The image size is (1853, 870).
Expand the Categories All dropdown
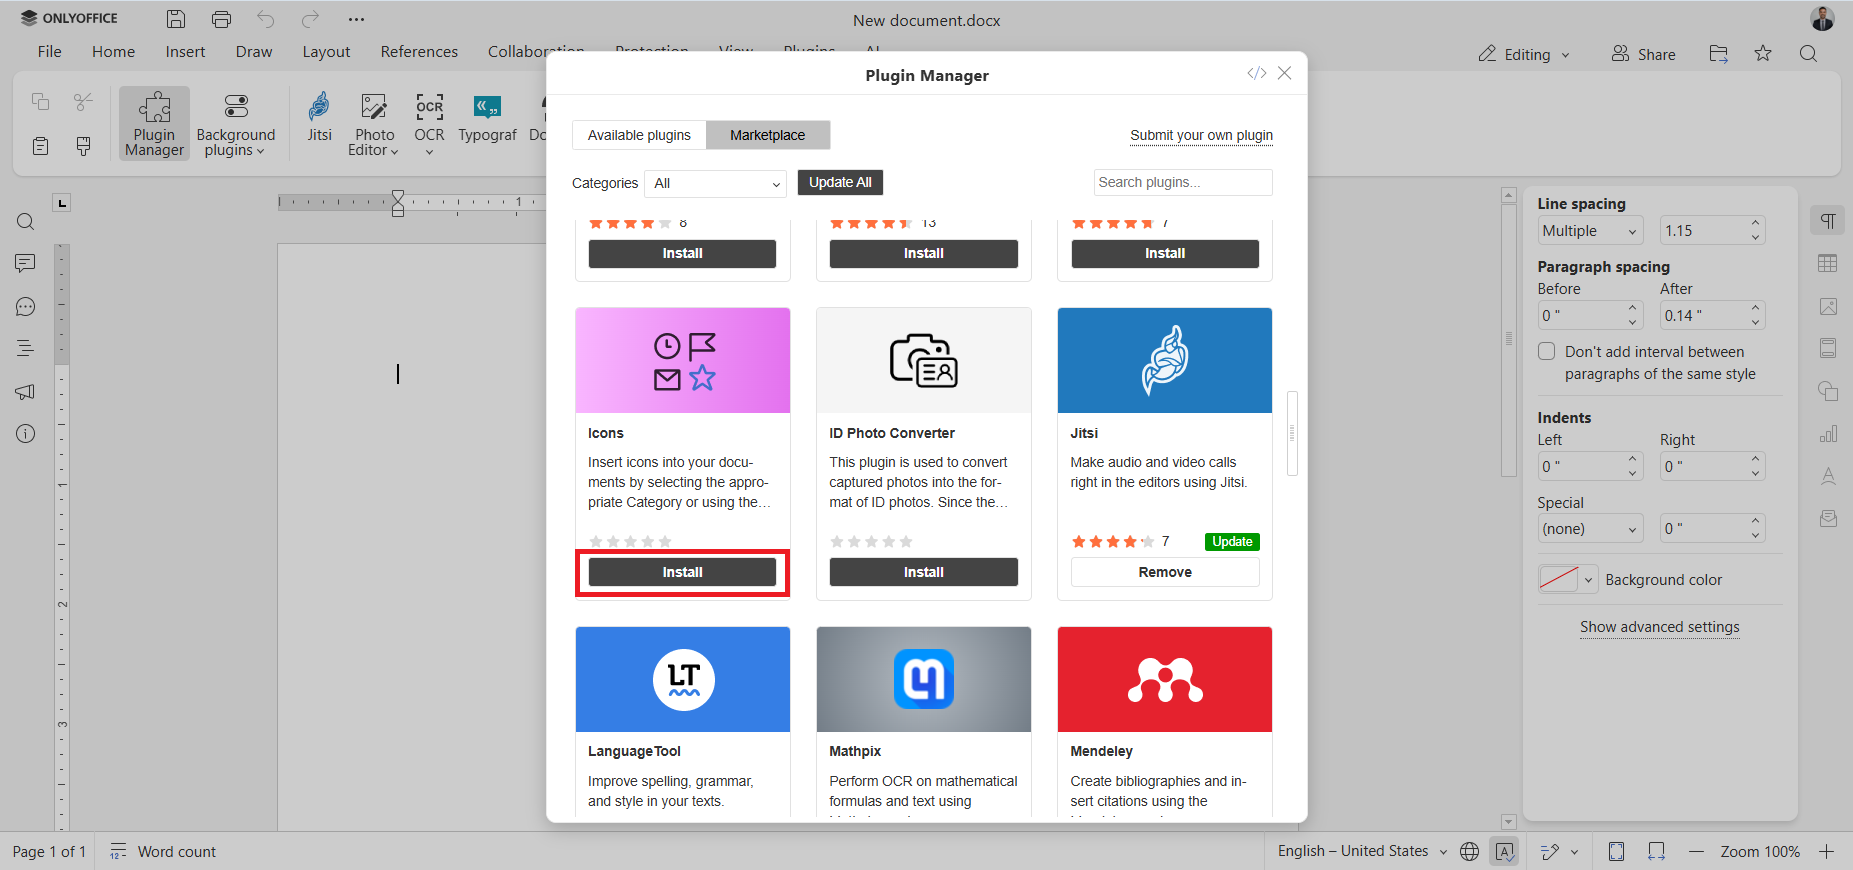coord(716,183)
